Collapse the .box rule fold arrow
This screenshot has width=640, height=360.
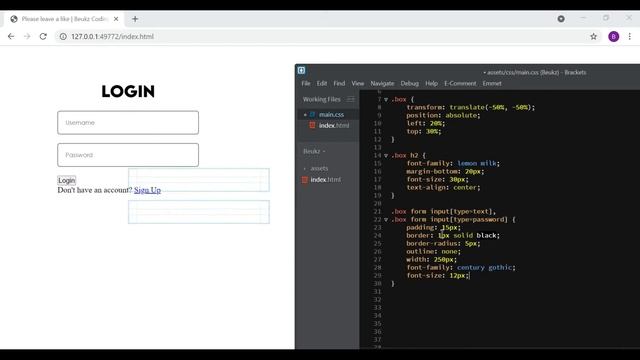(386, 100)
